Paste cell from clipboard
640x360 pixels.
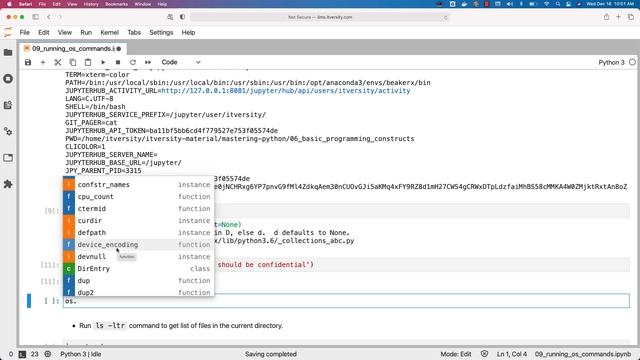[x=88, y=62]
